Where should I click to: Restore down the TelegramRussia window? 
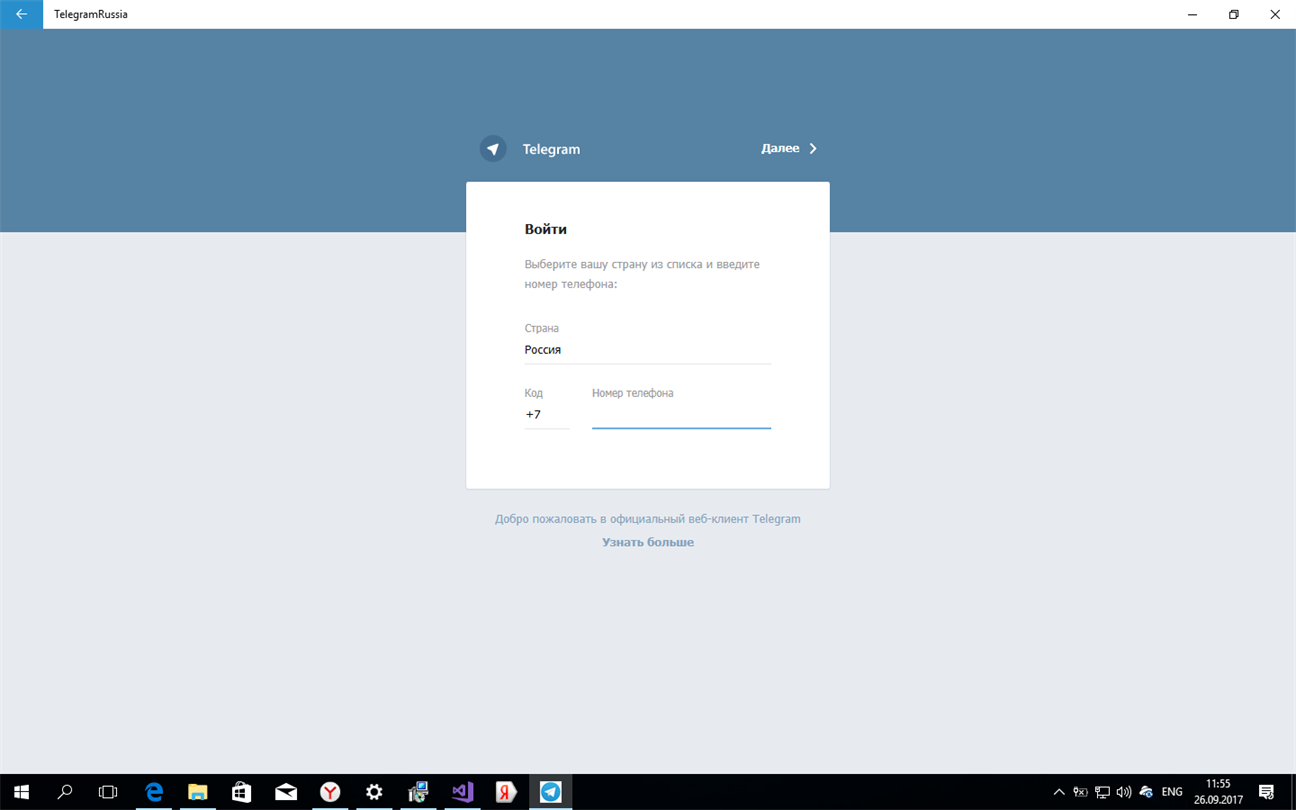pos(1234,14)
